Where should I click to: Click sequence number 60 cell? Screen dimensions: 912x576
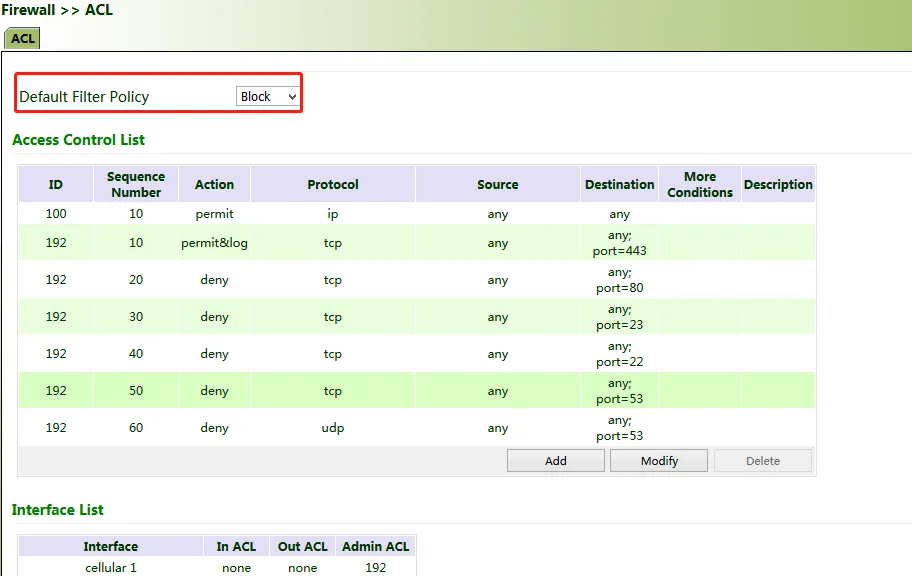(136, 428)
